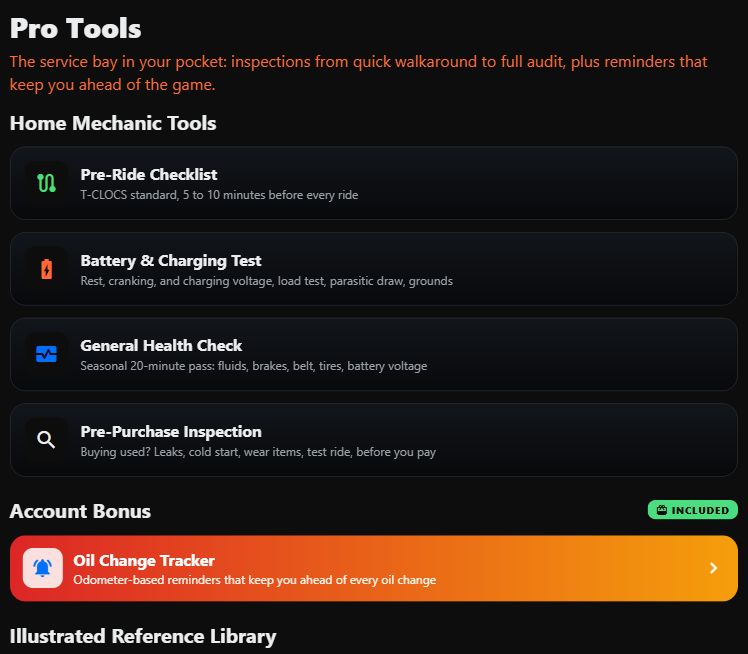Screen dimensions: 748x654
Task: Launch the General Health Check title
Action: 161,345
